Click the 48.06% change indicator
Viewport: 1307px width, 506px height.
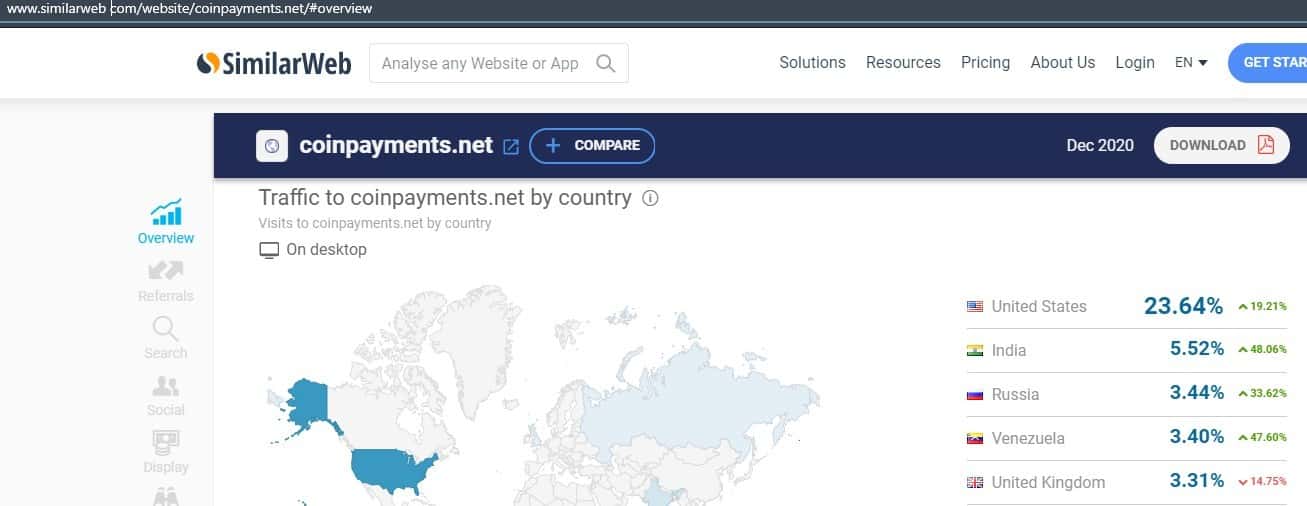tap(1262, 351)
